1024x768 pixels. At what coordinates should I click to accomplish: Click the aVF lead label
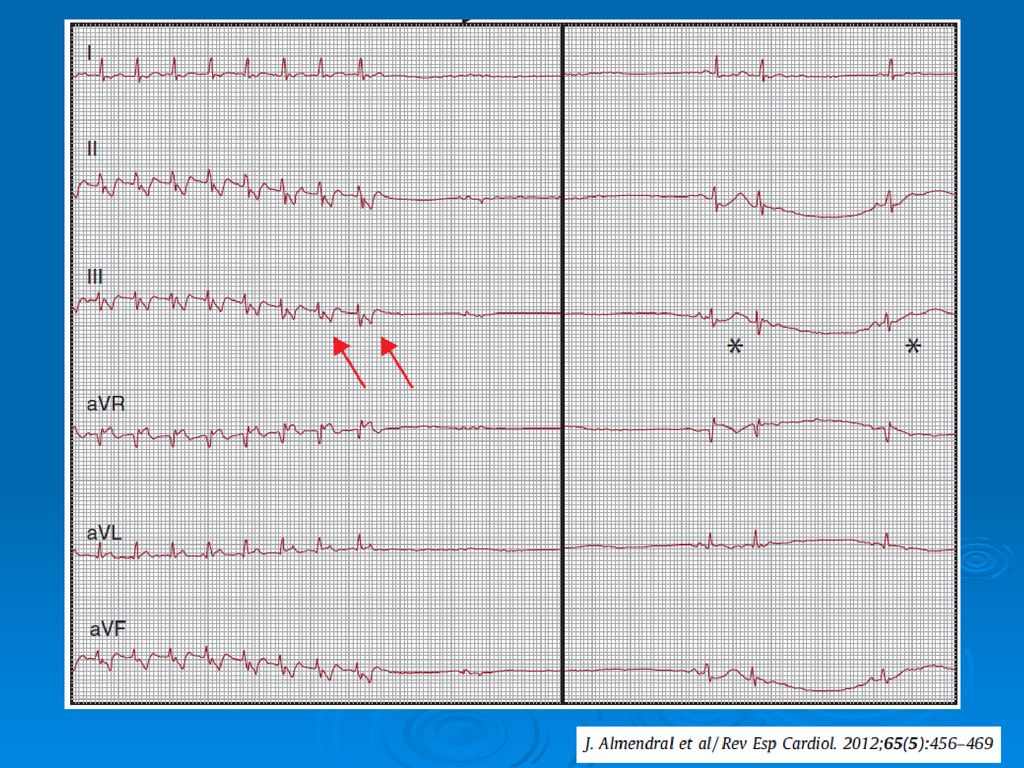click(108, 629)
